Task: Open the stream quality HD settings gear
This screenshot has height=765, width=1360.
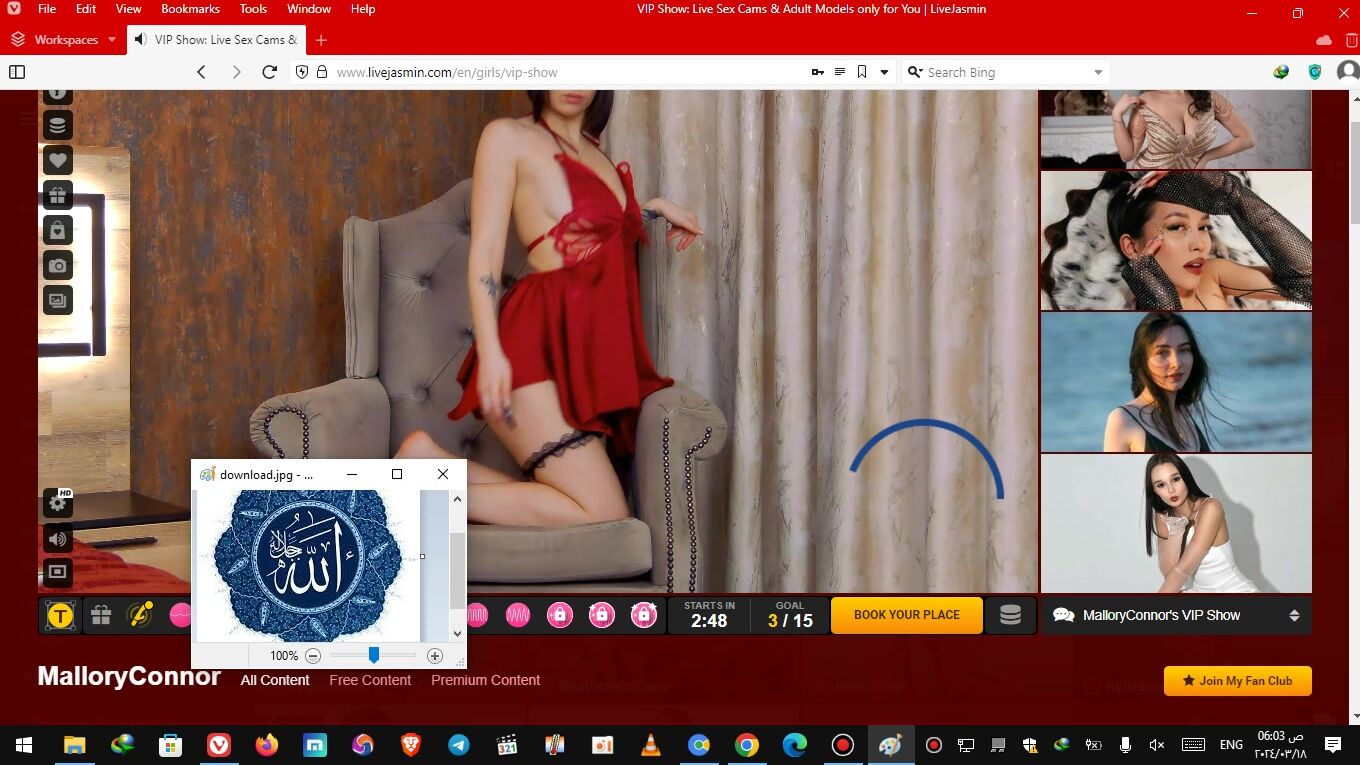Action: pos(57,504)
